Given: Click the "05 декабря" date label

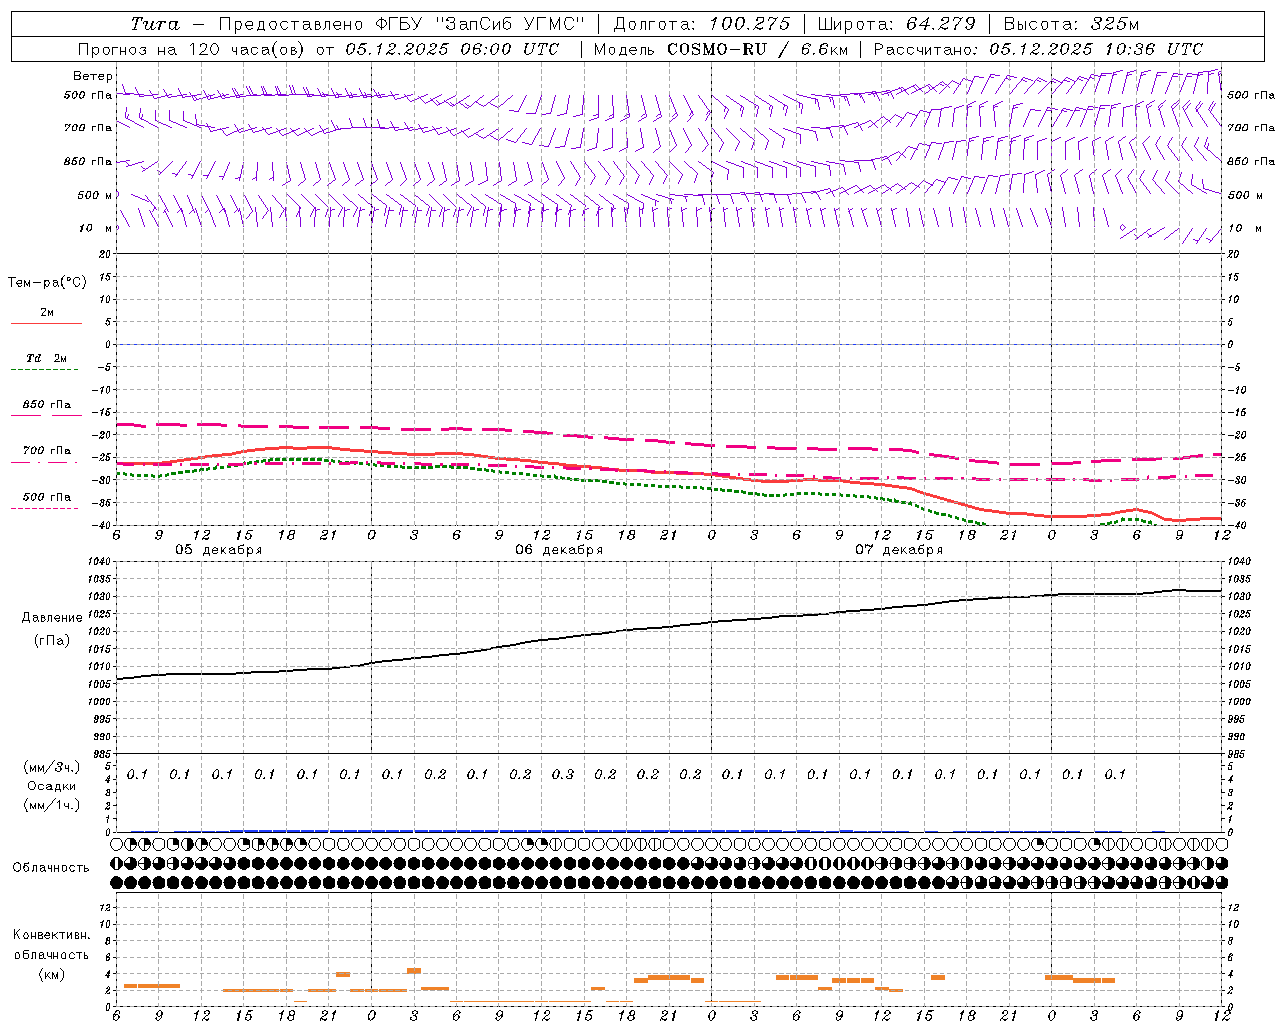Looking at the screenshot, I should tap(219, 550).
